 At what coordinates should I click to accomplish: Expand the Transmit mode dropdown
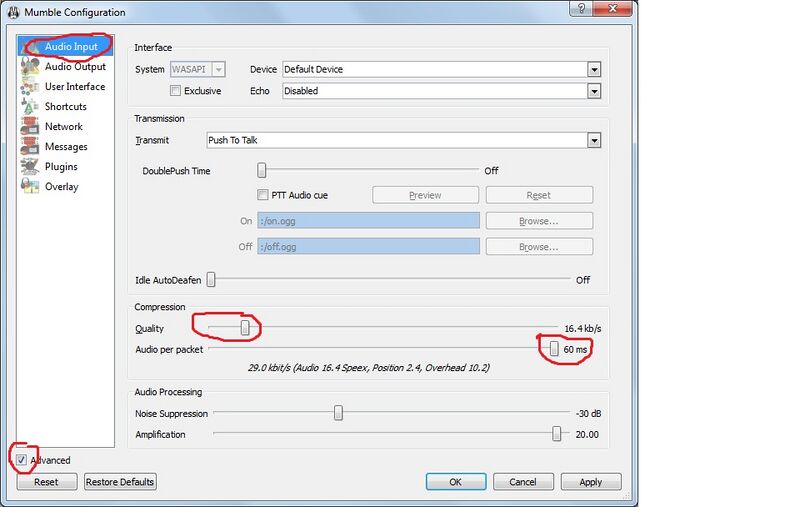click(593, 141)
